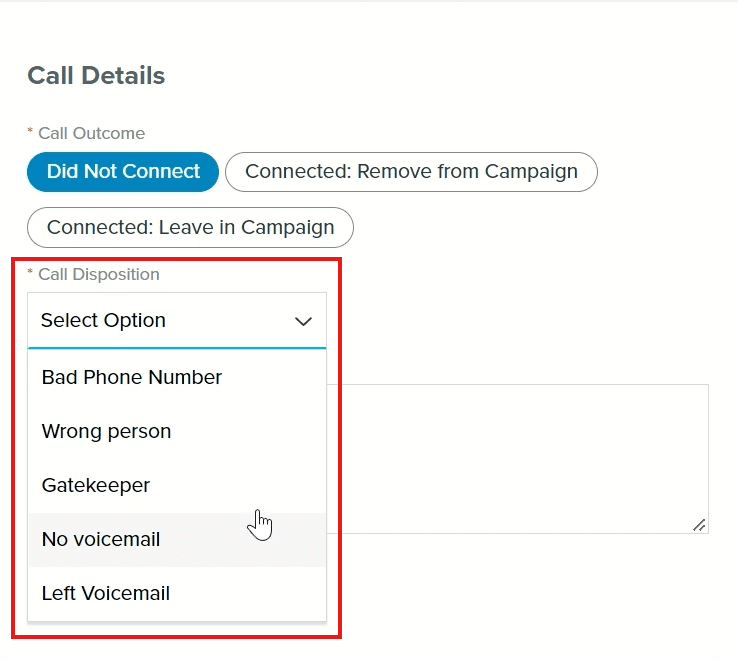This screenshot has height=661, width=738.
Task: Mark the call as Left Voicemail
Action: [106, 594]
